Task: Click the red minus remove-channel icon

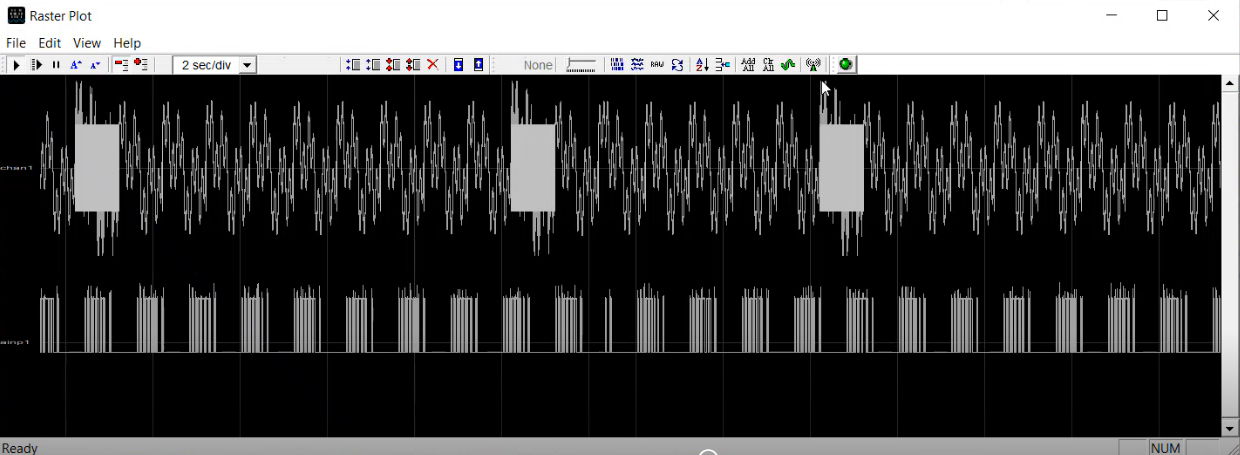Action: click(x=121, y=65)
